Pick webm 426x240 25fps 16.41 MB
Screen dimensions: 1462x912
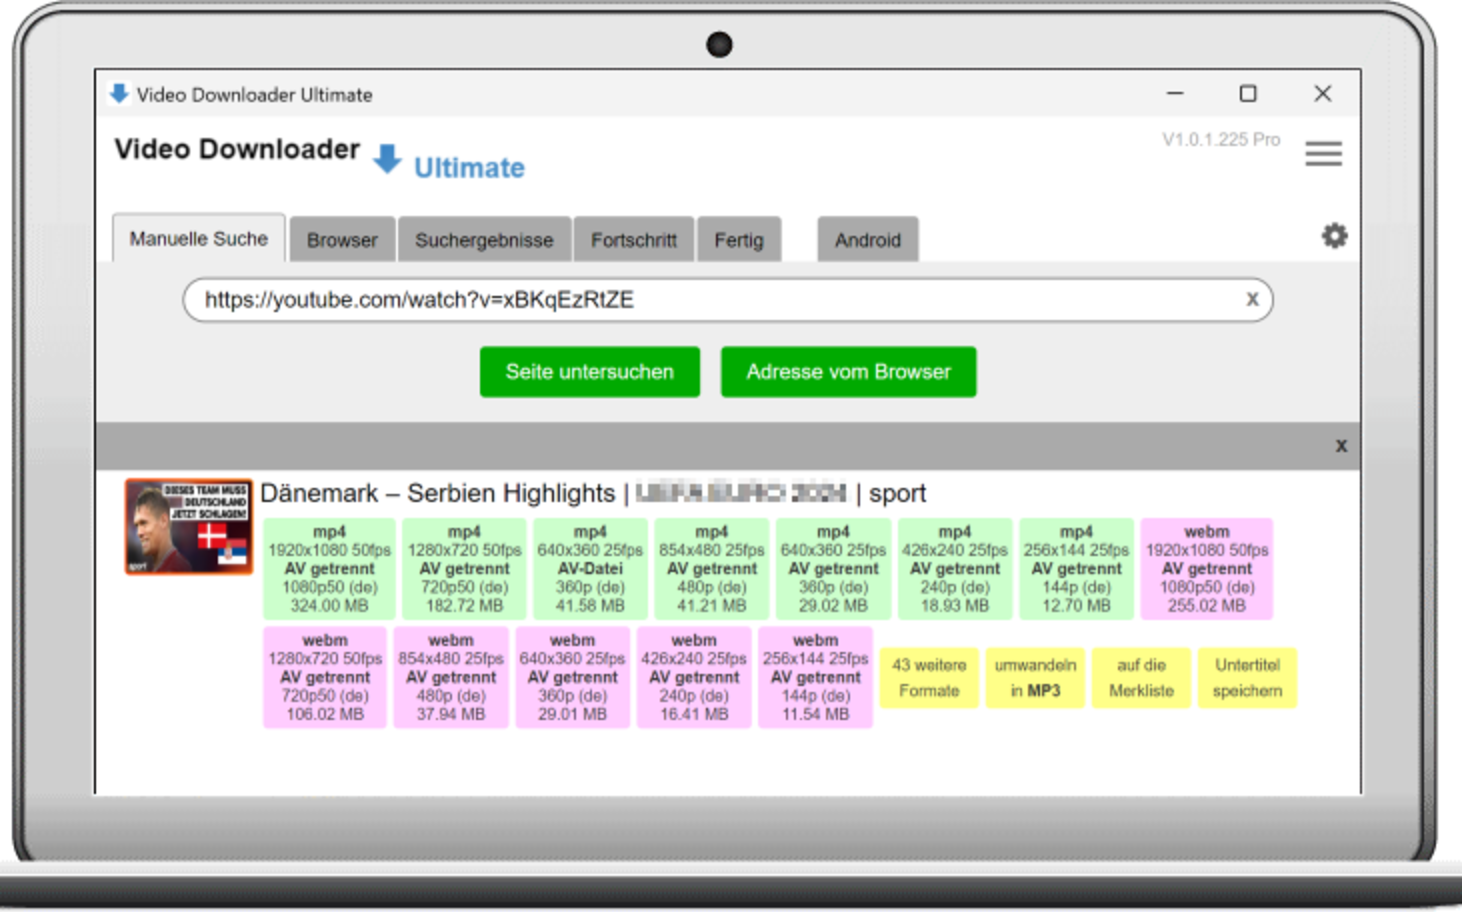[x=694, y=677]
